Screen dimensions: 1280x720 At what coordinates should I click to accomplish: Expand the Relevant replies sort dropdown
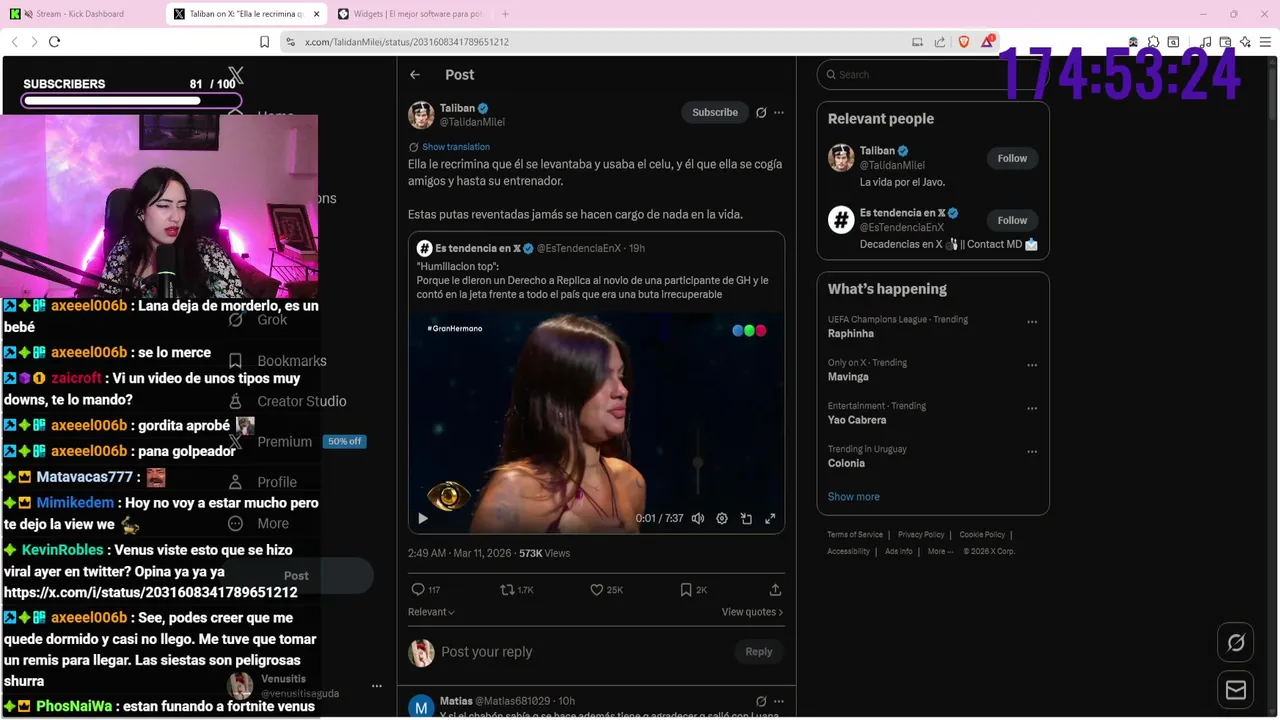431,612
